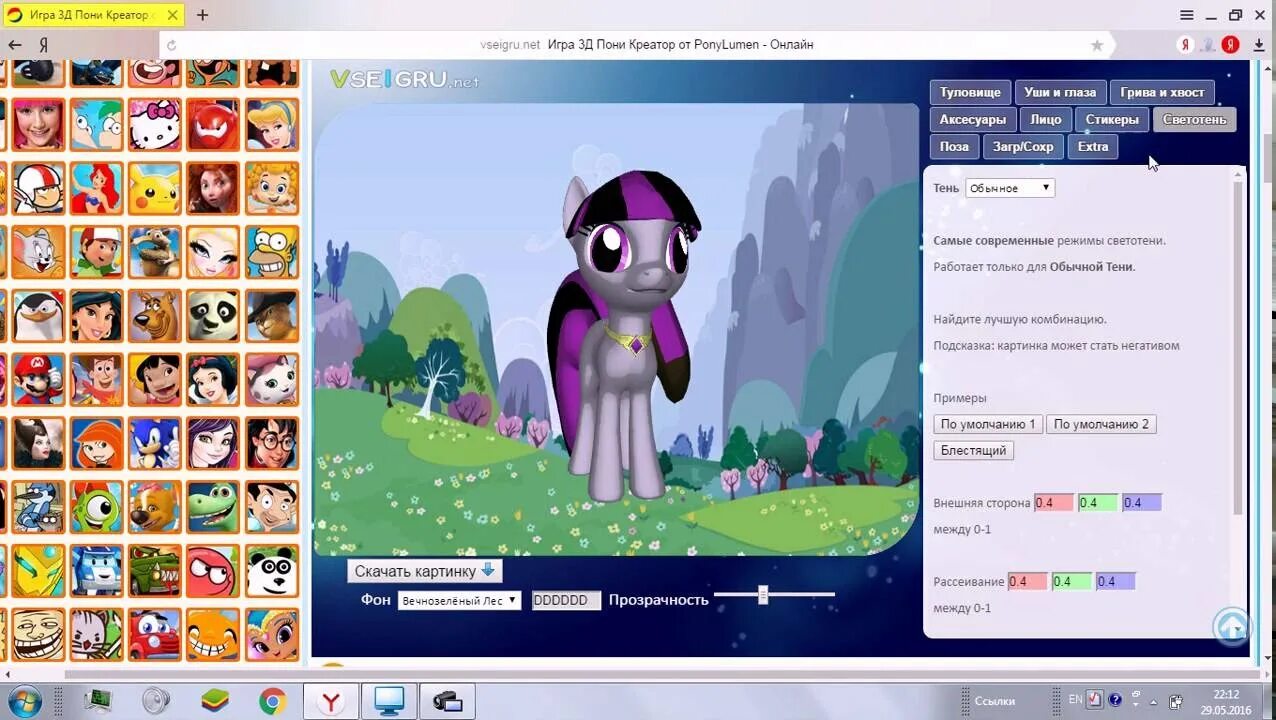This screenshot has height=720, width=1276.
Task: Open the Sonic games icon
Action: (x=155, y=444)
